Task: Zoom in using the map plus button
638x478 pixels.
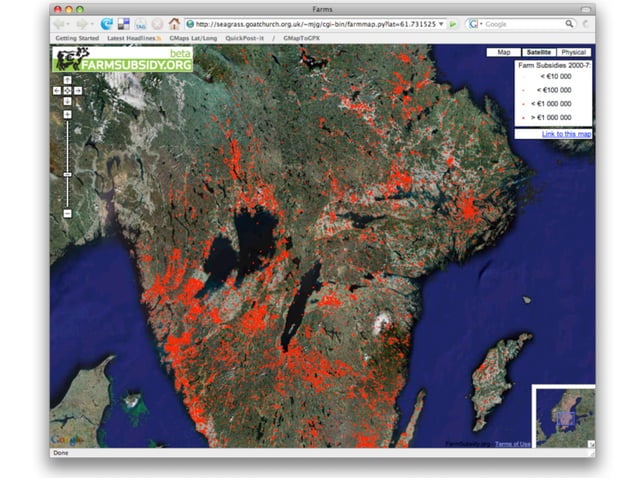Action: point(67,114)
